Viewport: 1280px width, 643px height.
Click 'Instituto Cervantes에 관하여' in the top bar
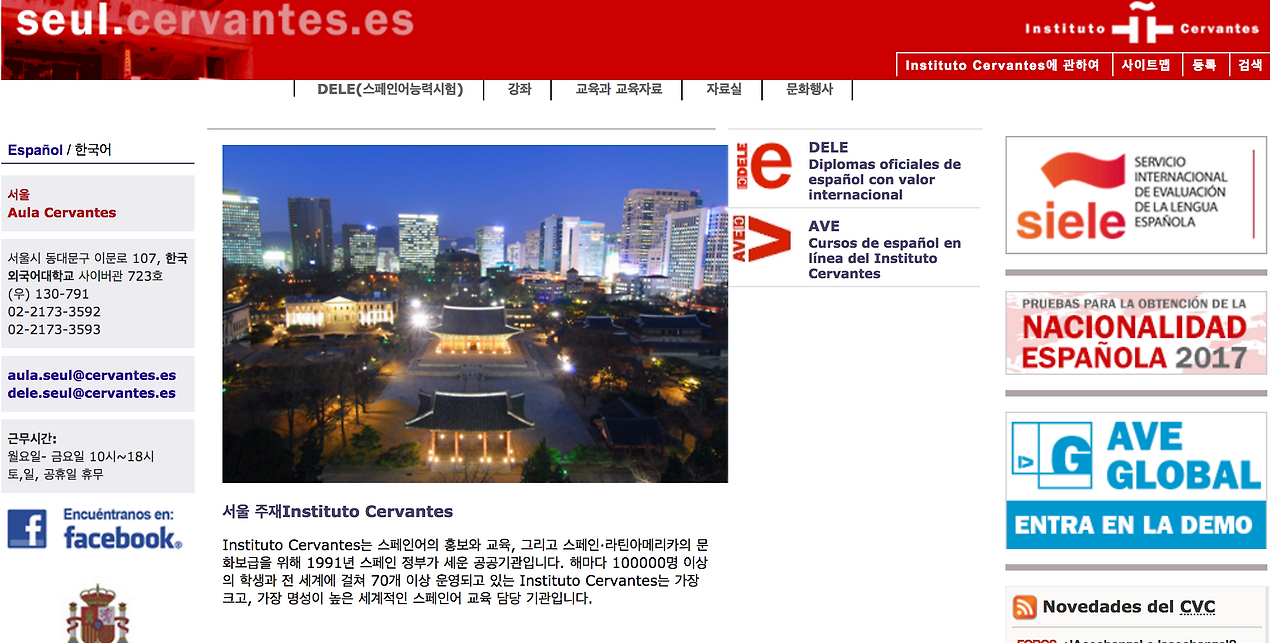[x=1002, y=65]
